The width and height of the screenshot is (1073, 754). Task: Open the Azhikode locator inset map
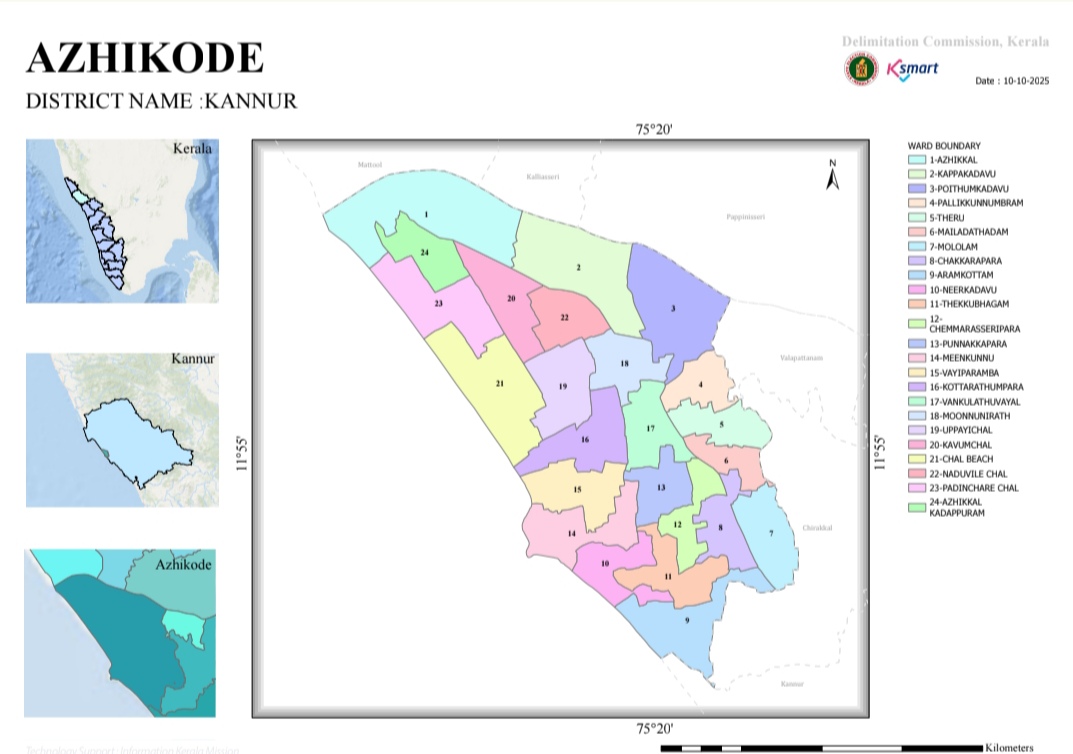point(120,633)
